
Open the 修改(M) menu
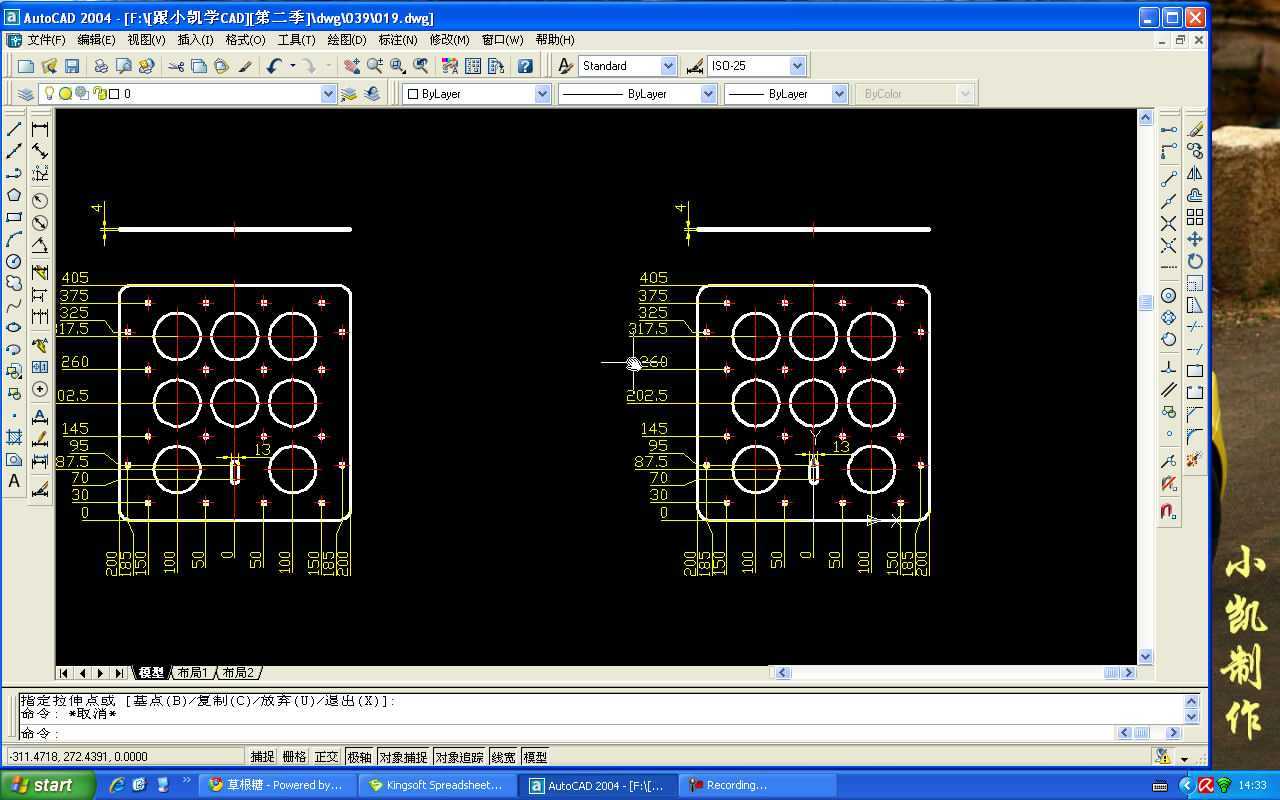pos(449,40)
